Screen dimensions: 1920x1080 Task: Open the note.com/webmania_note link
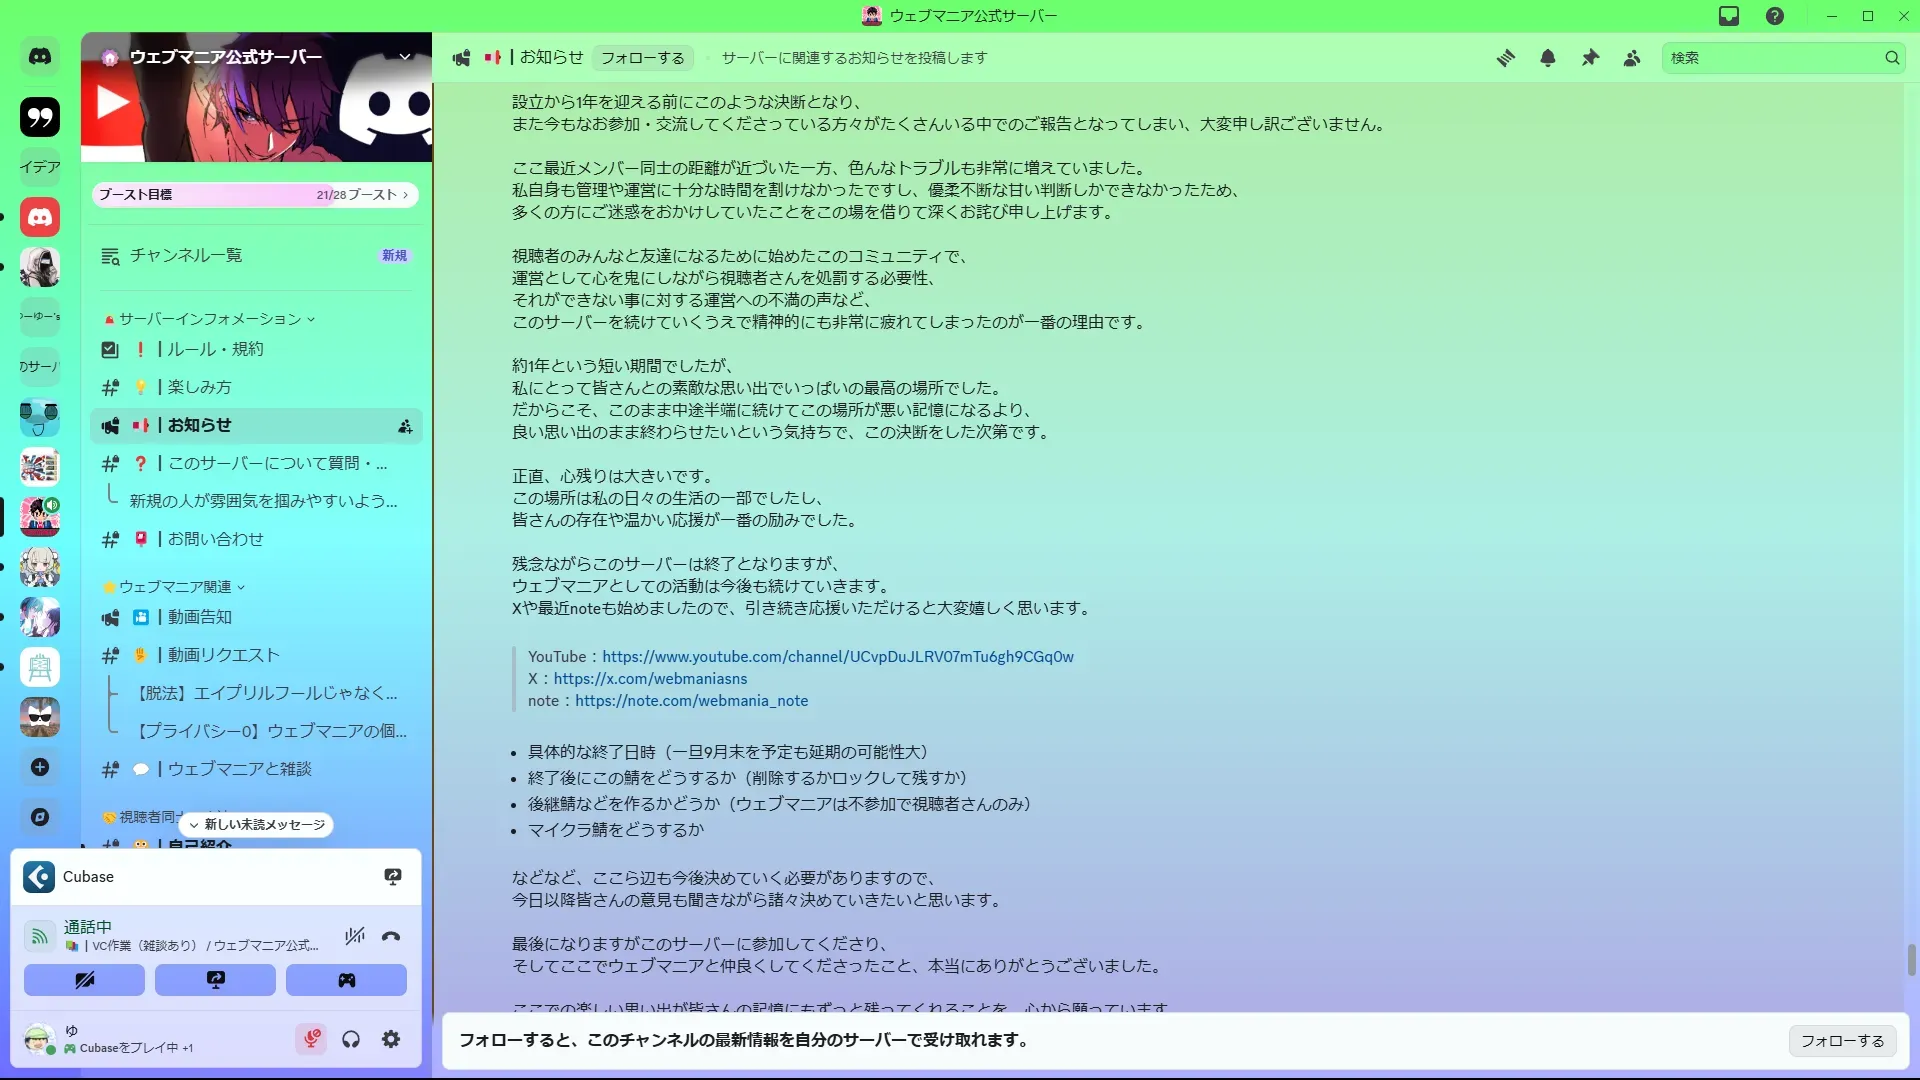(691, 701)
